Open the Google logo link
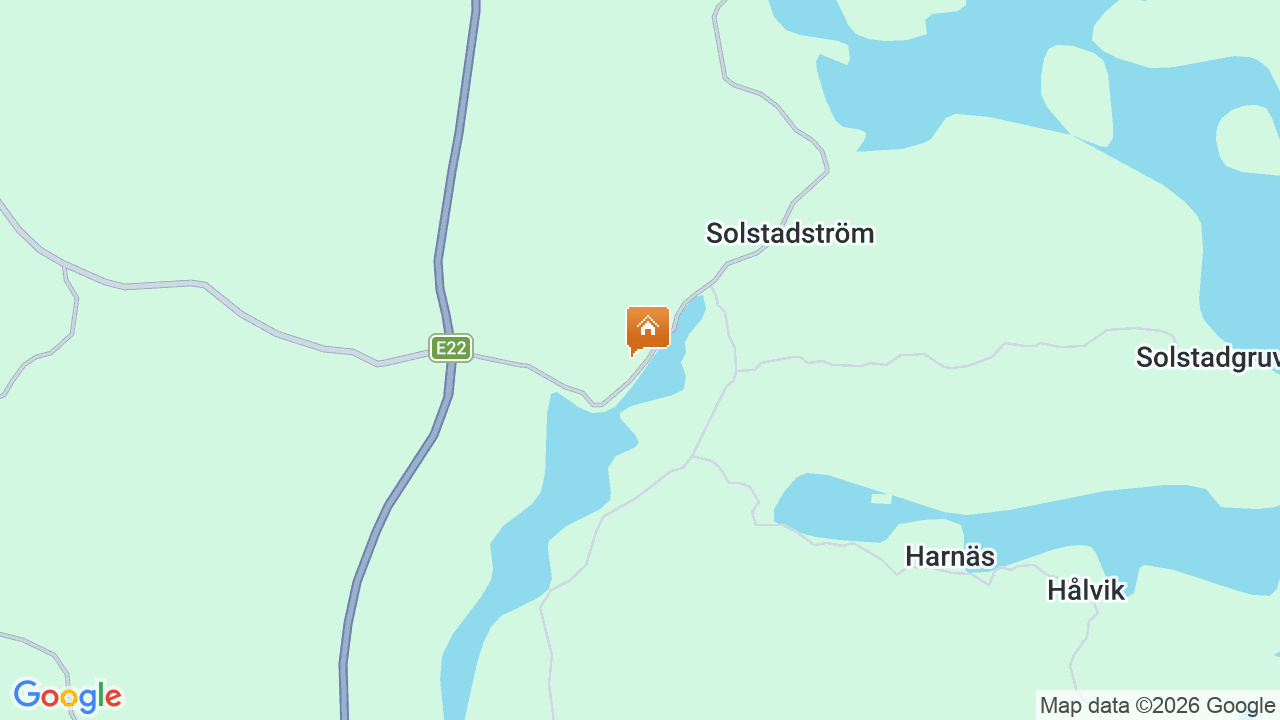 pos(67,696)
